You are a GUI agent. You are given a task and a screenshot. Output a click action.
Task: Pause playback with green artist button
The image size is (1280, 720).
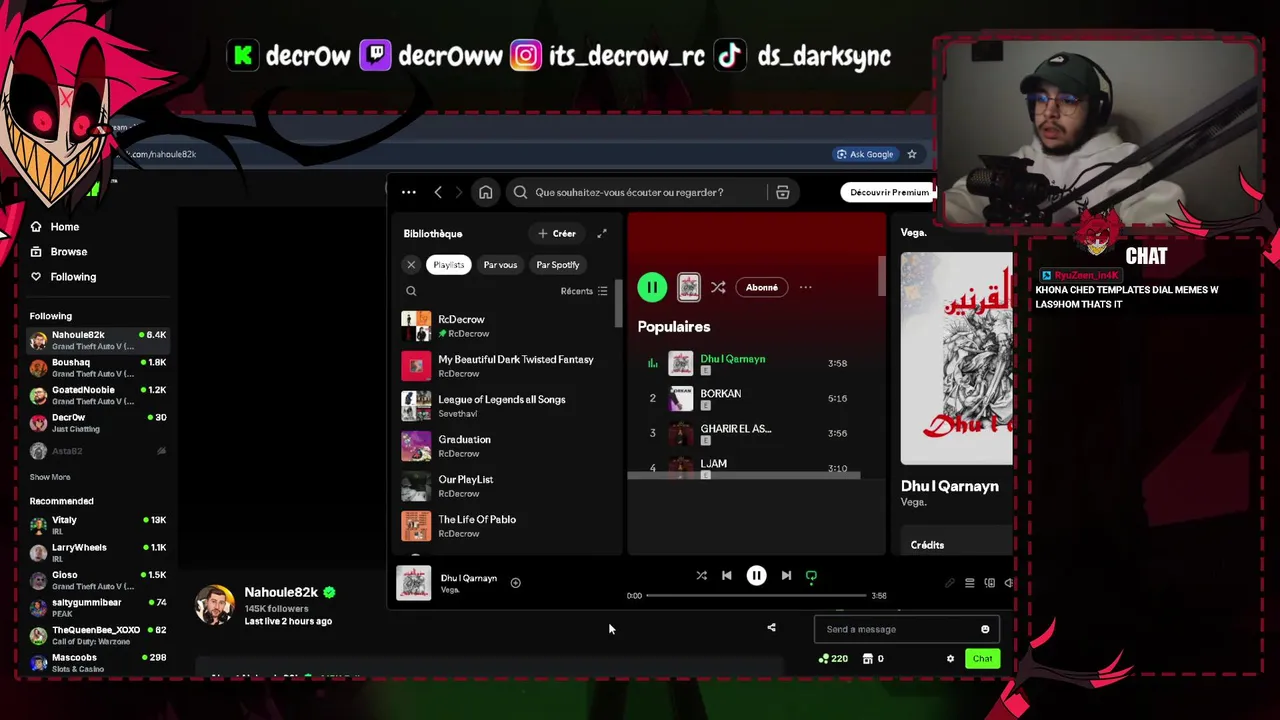tap(652, 288)
